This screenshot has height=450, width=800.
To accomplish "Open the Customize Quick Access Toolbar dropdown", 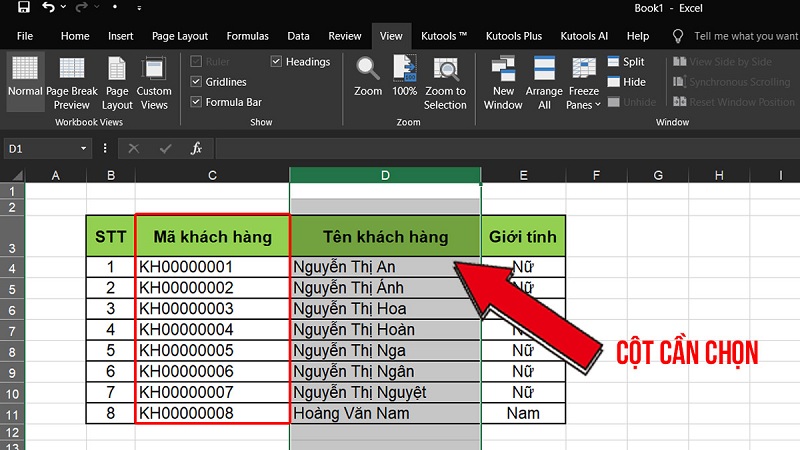I will pos(139,8).
